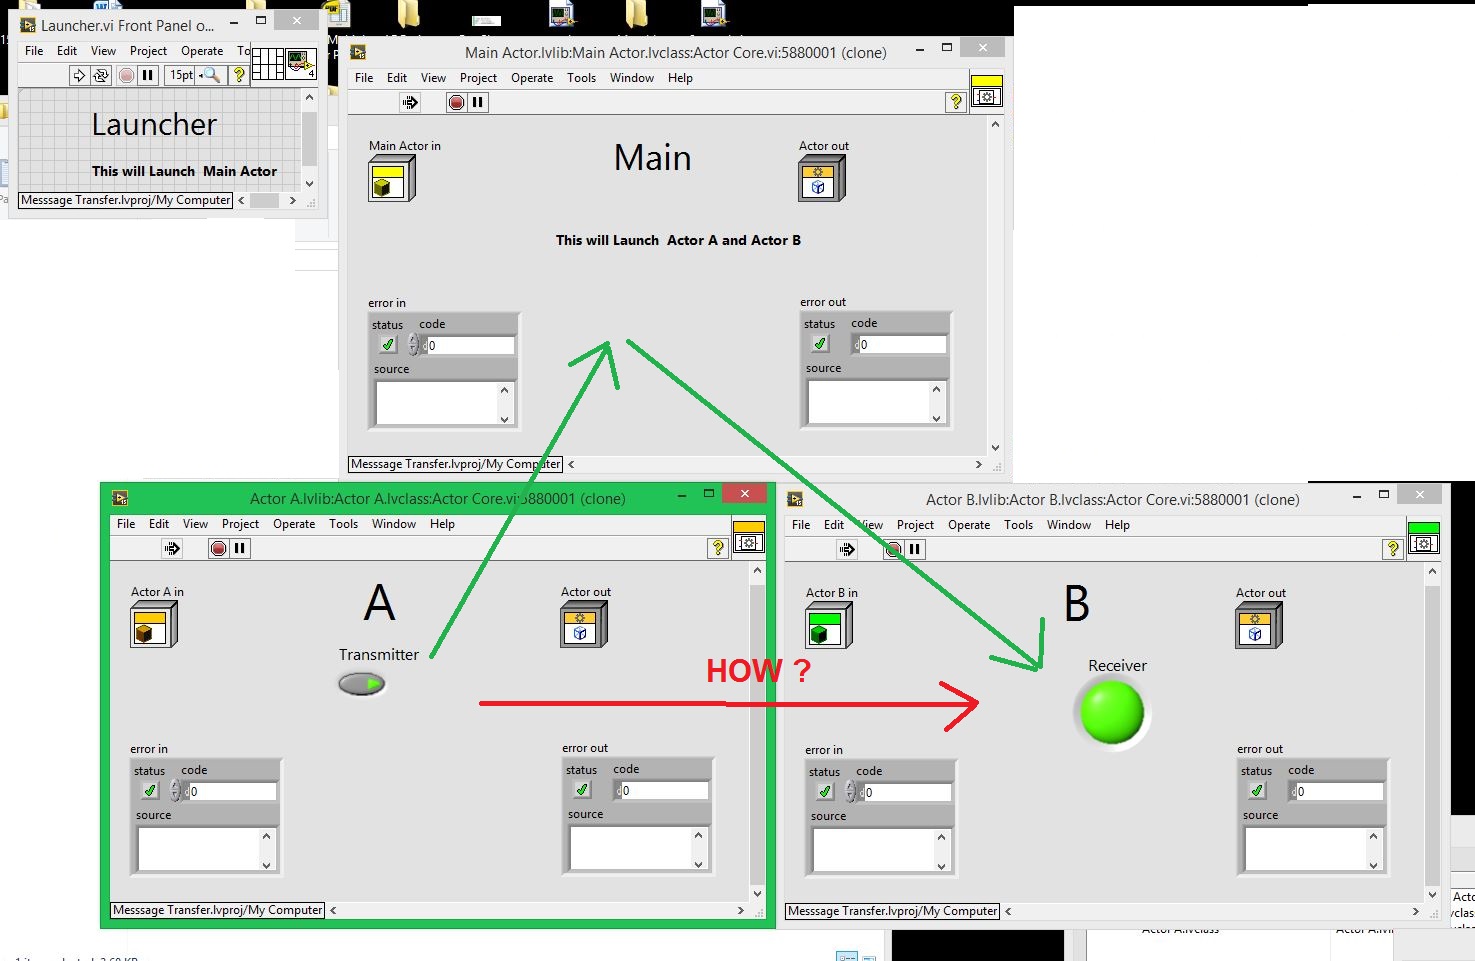Click VI icon of Actor A window

tap(749, 537)
